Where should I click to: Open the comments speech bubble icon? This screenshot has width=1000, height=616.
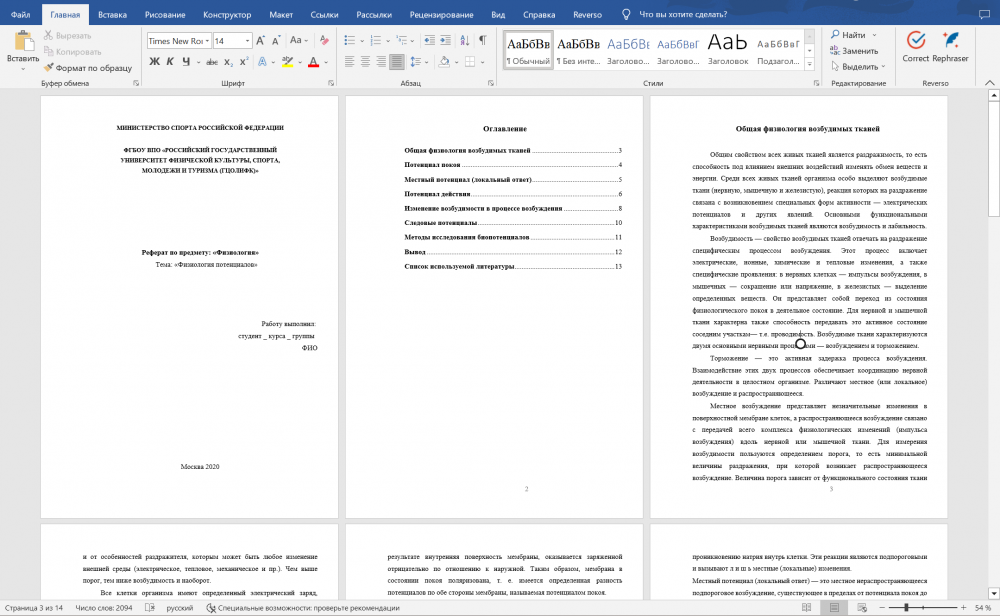tap(985, 14)
